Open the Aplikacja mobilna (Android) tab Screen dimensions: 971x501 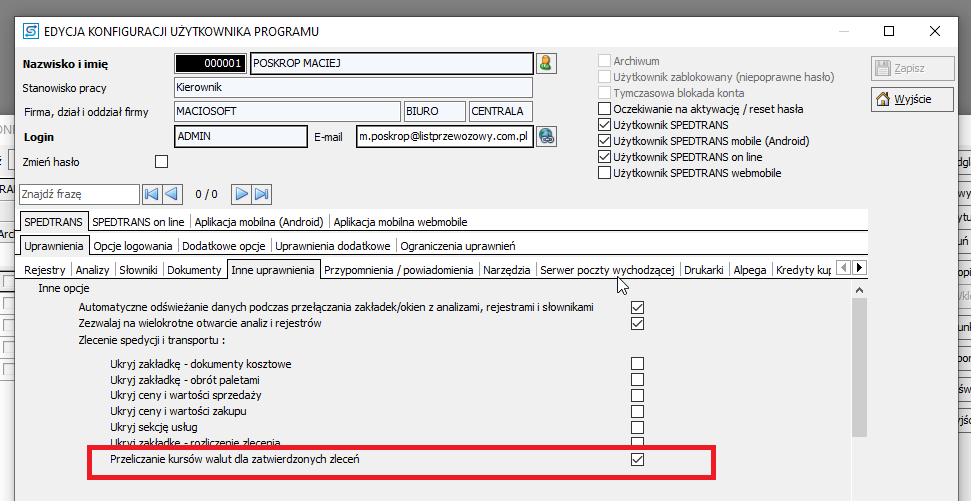pos(259,222)
